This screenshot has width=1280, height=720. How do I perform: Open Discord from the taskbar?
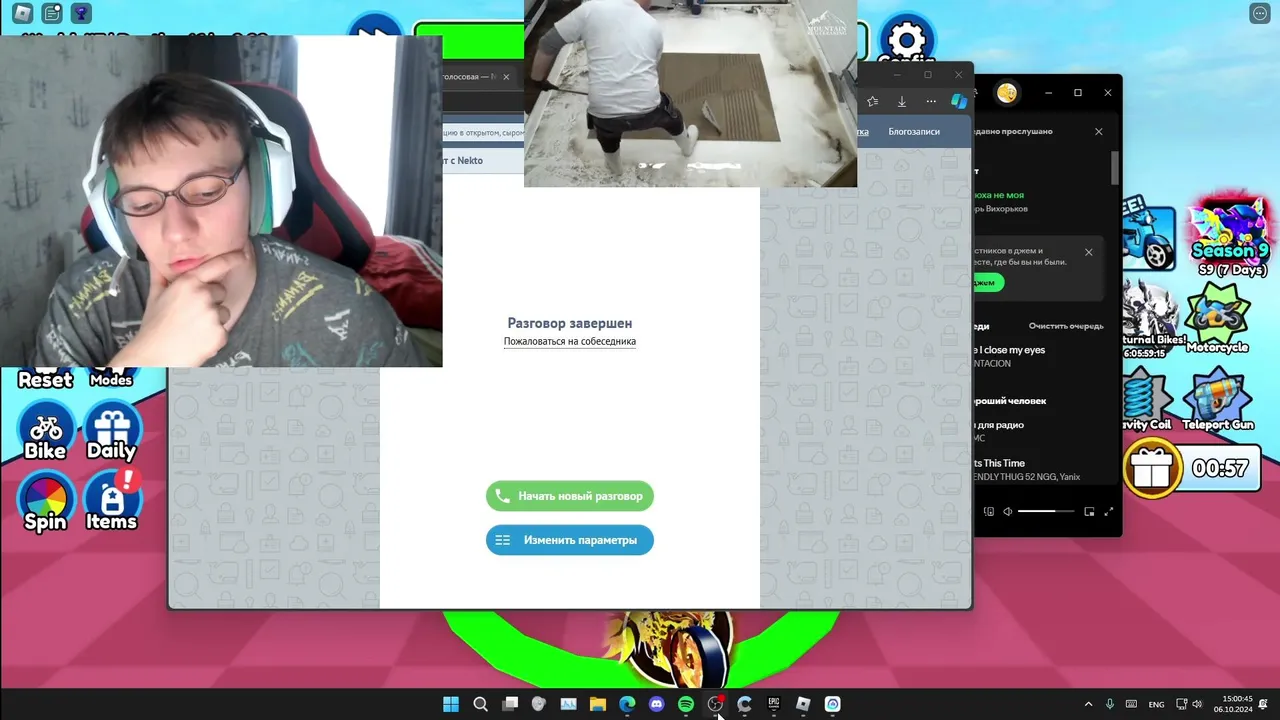(656, 704)
